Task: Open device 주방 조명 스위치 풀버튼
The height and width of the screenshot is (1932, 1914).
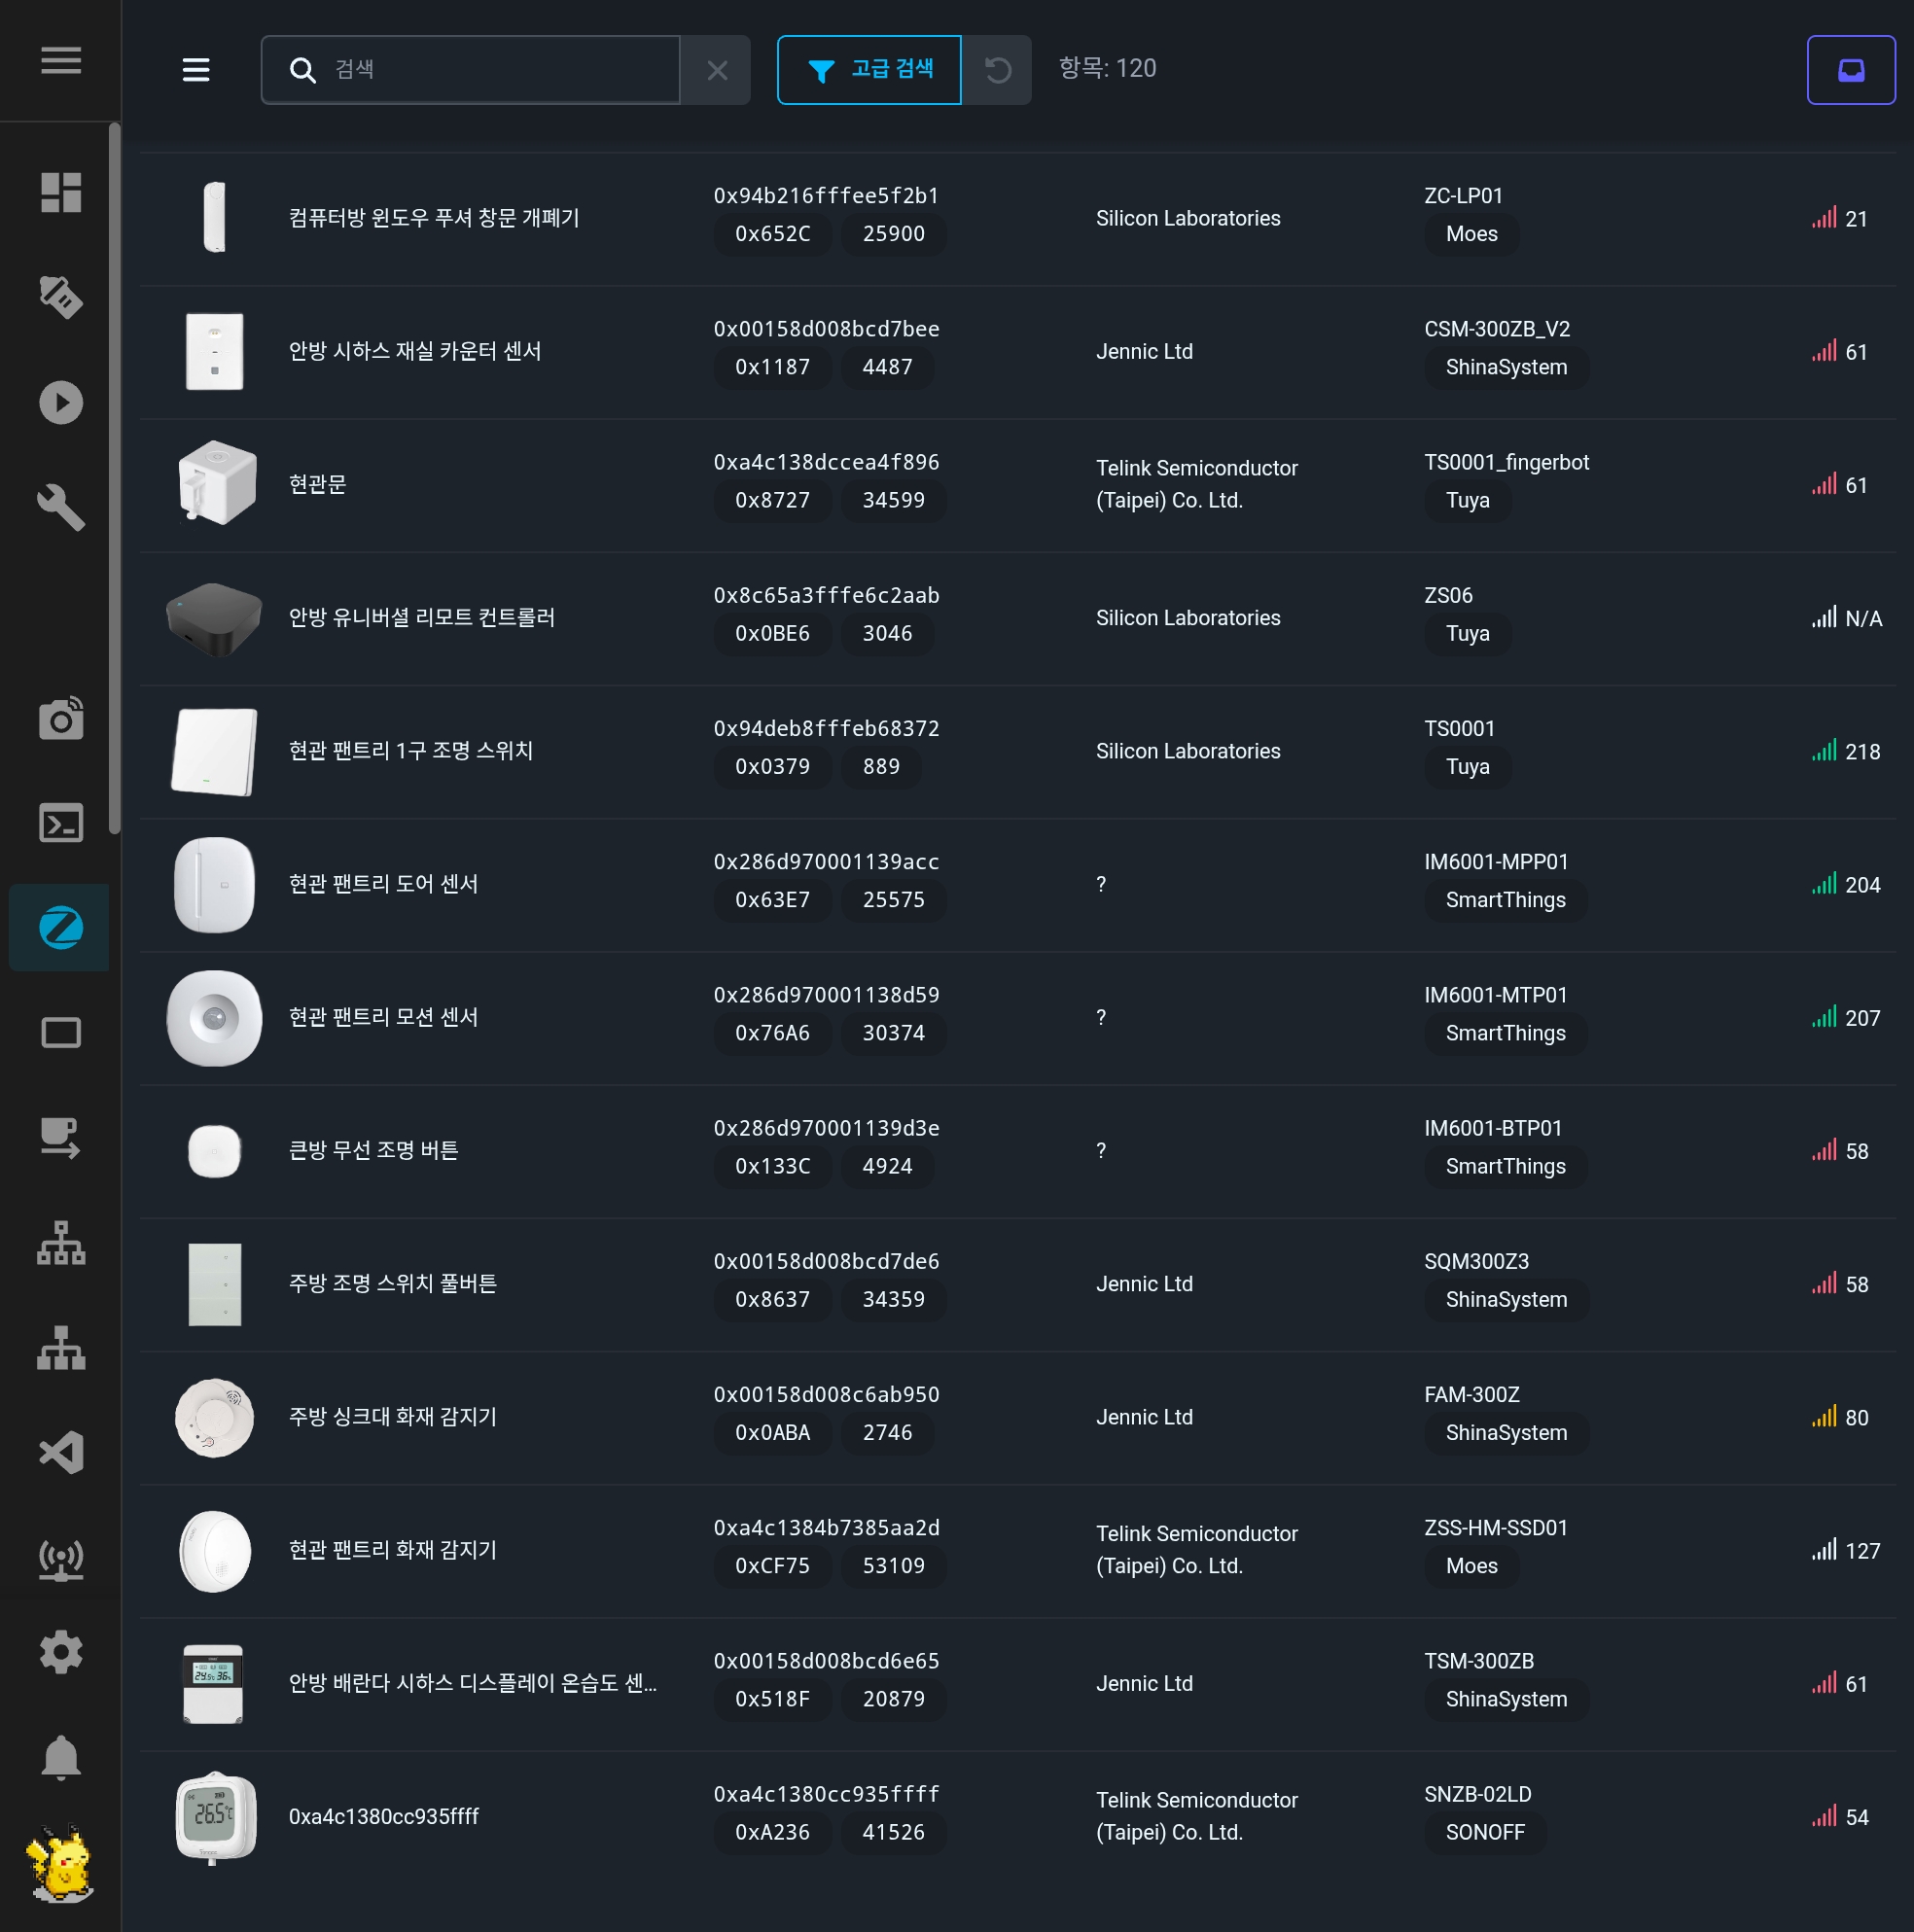Action: [x=393, y=1283]
